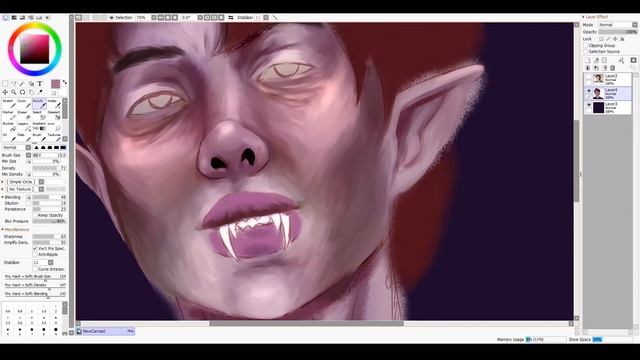The width and height of the screenshot is (640, 360).
Task: Click the Brush Size slider
Action: pyautogui.click(x=49, y=155)
